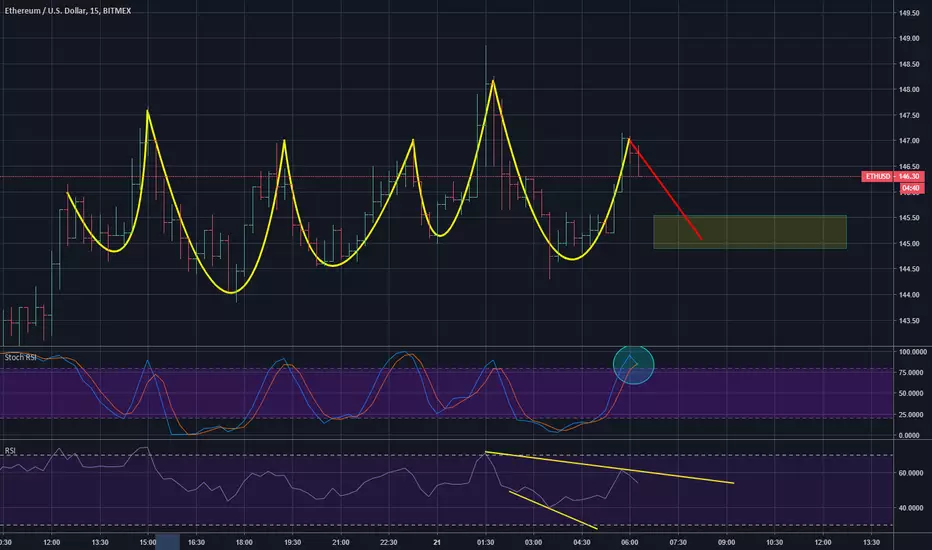Click the 21:00 time axis label
Image resolution: width=932 pixels, height=550 pixels.
pyautogui.click(x=341, y=542)
